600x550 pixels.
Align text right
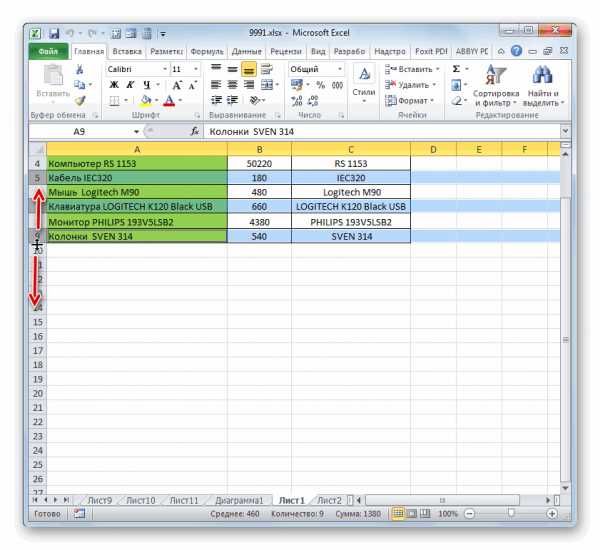249,85
